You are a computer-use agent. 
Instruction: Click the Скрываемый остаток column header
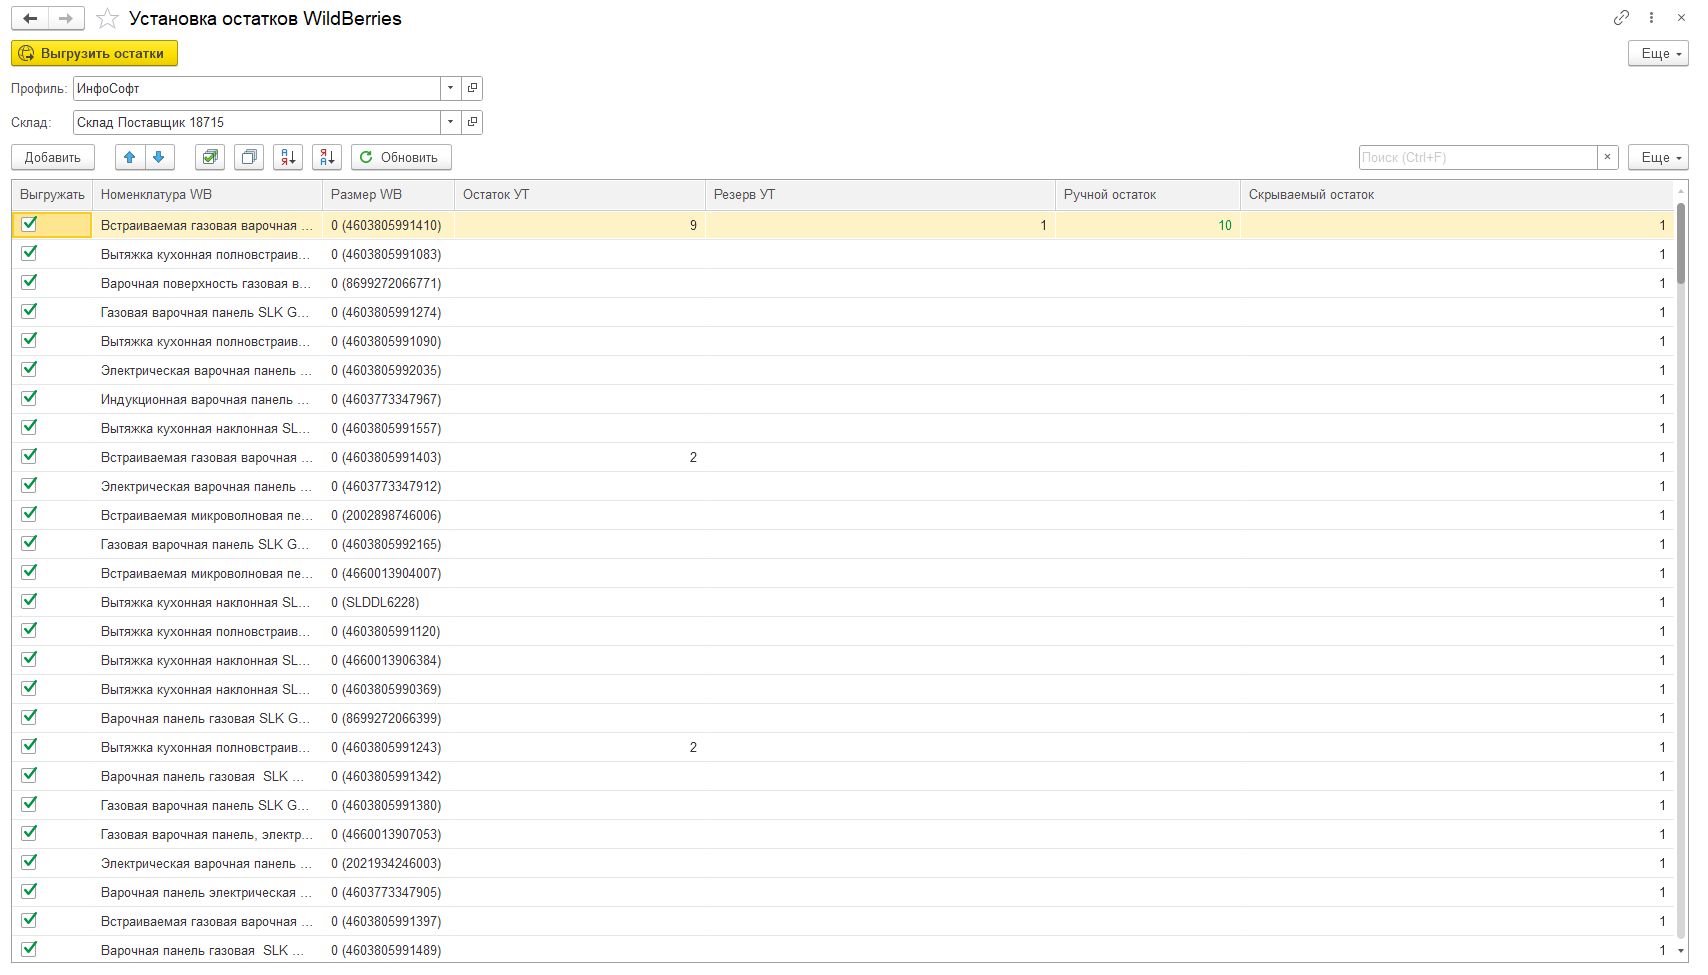pyautogui.click(x=1457, y=194)
